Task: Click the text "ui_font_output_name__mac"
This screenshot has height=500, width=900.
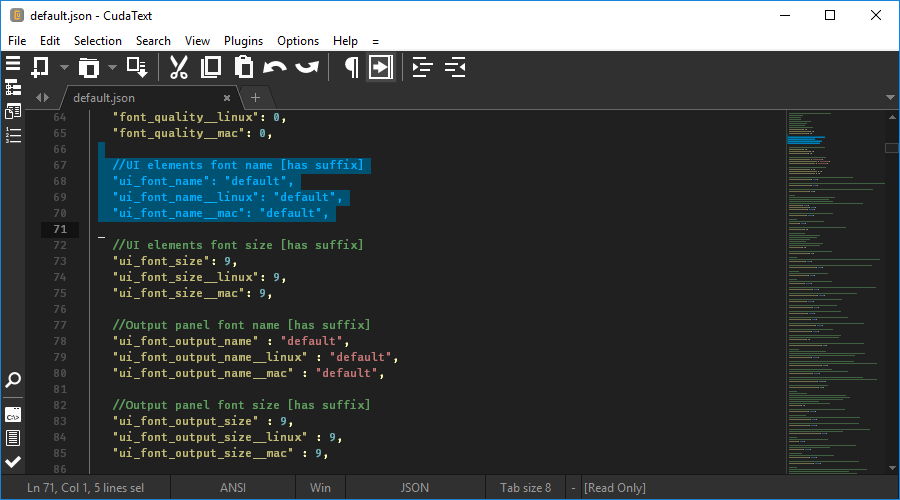Action: 203,373
